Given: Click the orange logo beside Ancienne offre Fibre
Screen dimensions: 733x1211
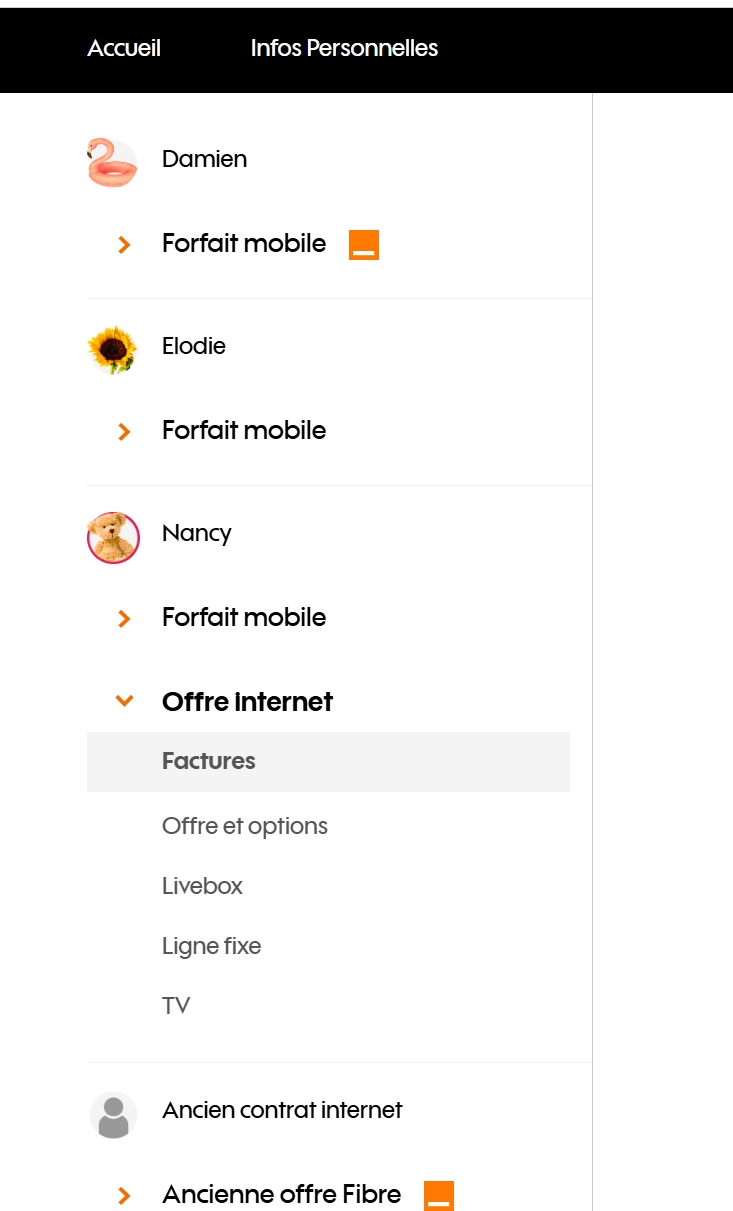Looking at the screenshot, I should (439, 1195).
